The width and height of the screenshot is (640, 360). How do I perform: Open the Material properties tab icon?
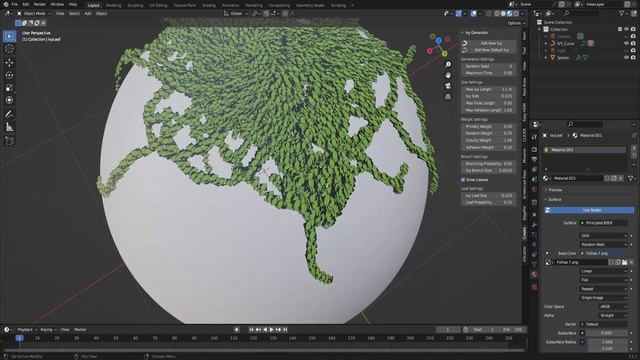[x=534, y=275]
